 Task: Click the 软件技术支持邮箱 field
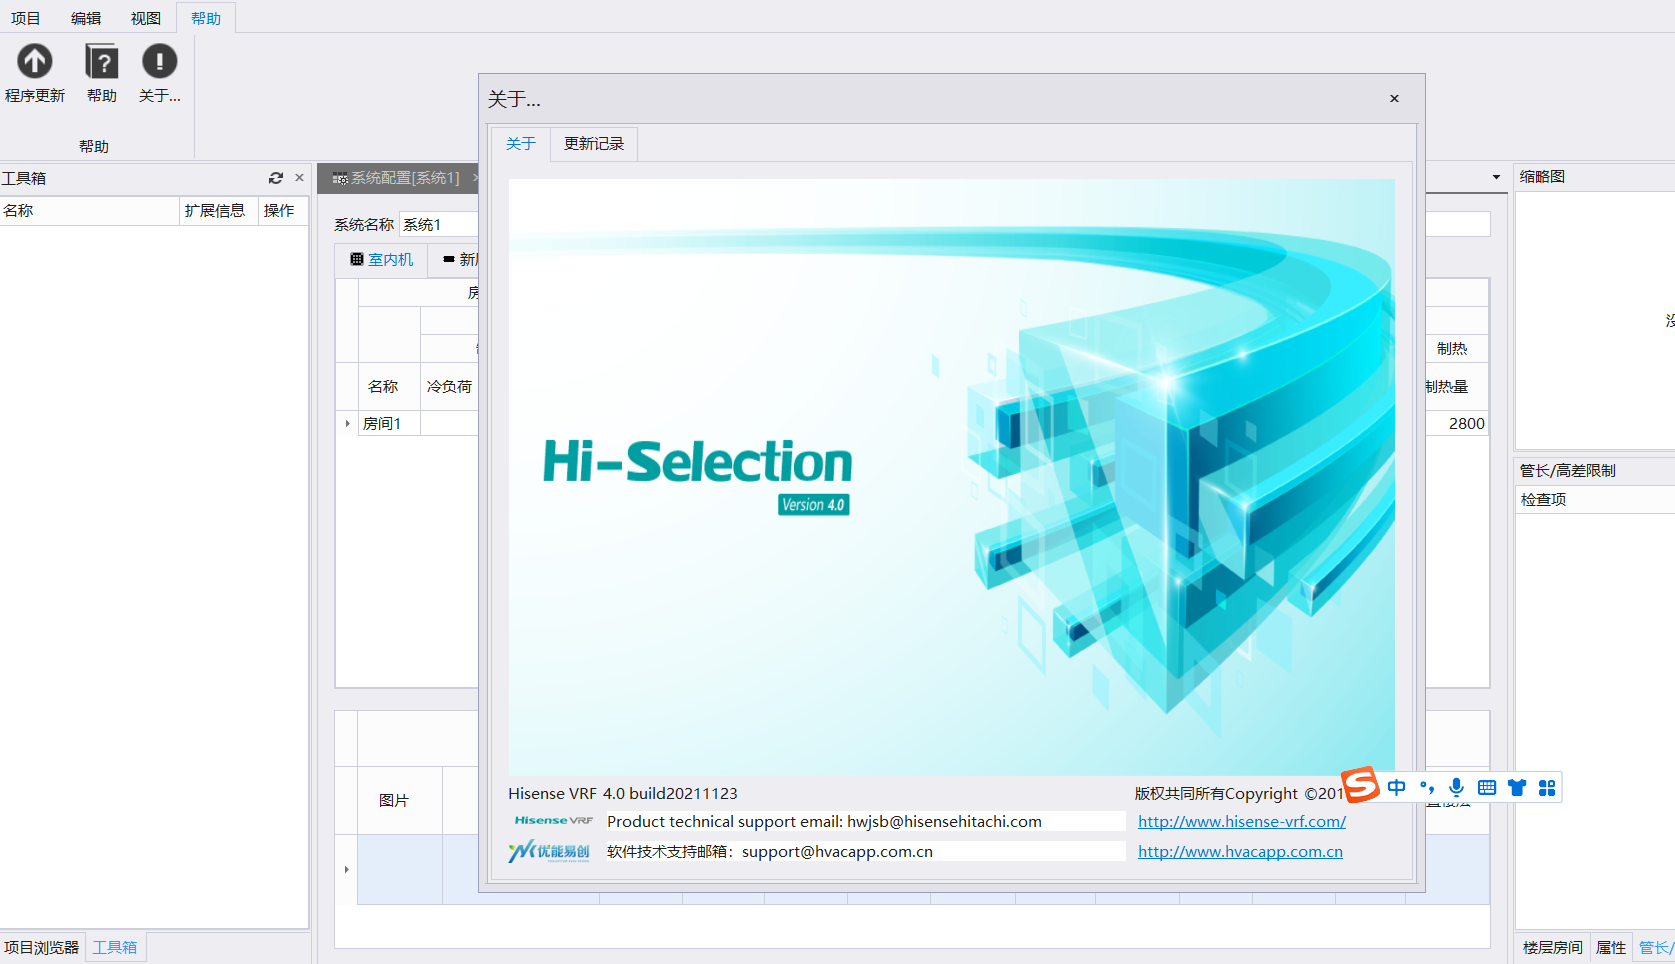[865, 851]
